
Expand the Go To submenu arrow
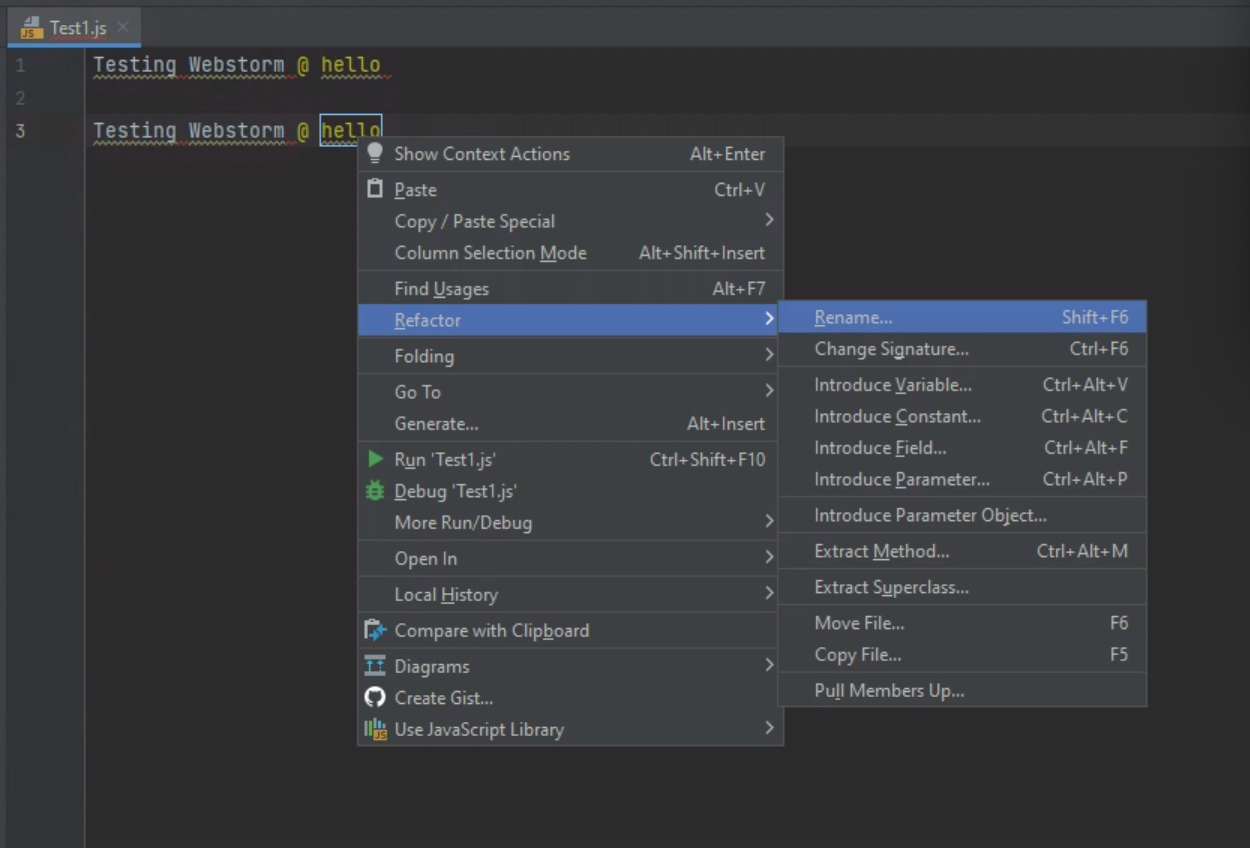point(769,391)
